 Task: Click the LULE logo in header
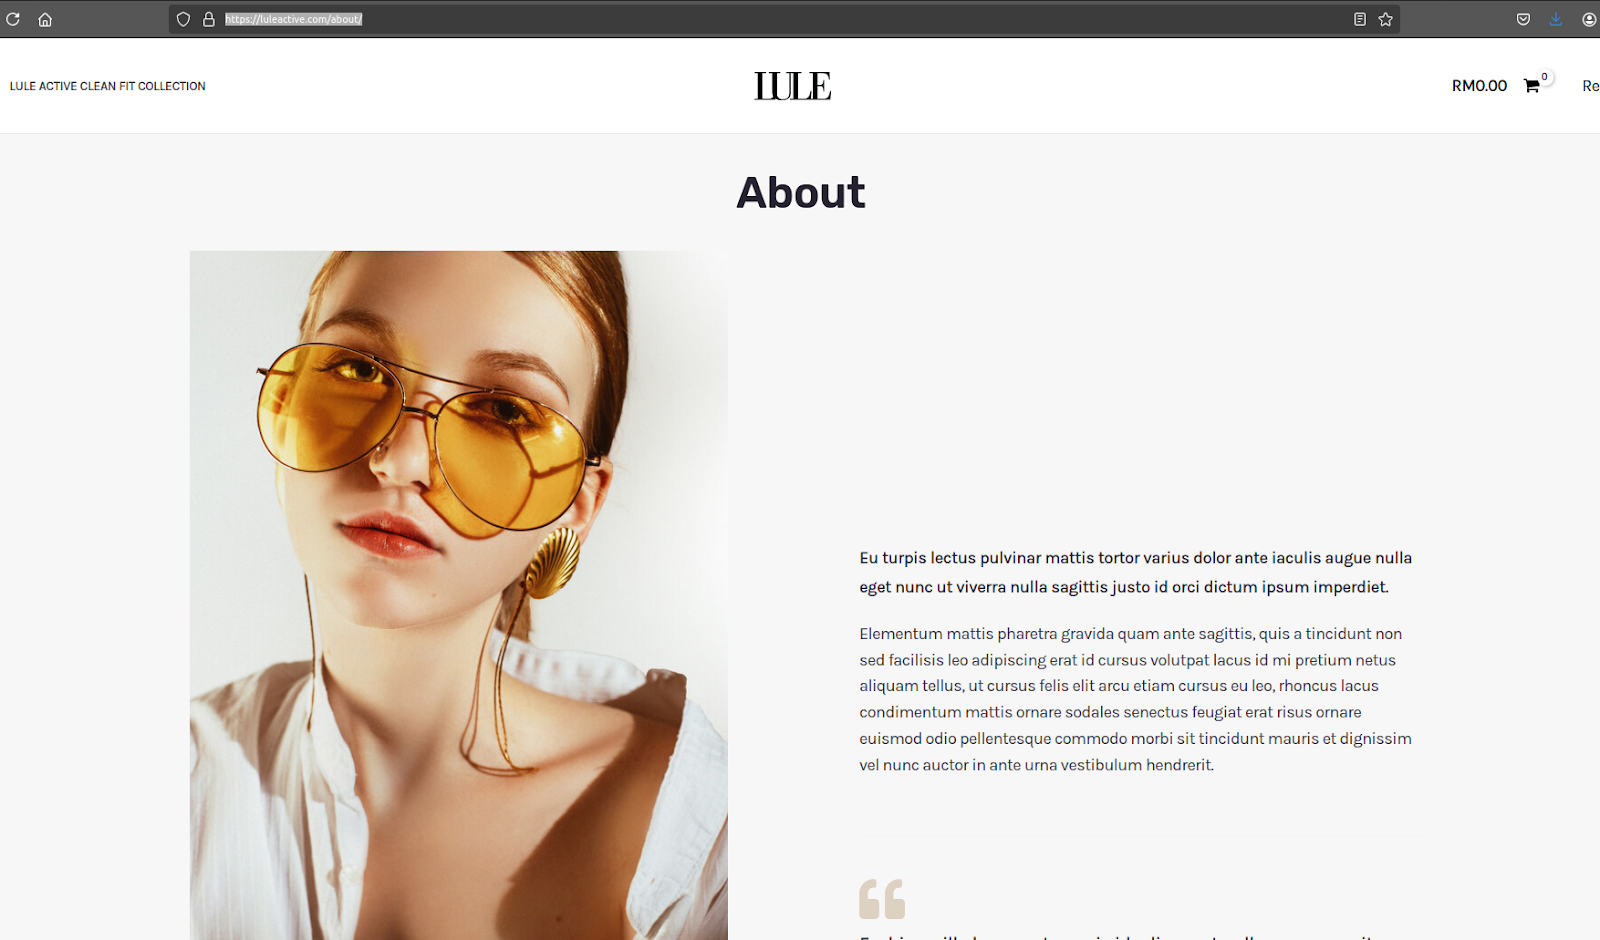coord(793,86)
